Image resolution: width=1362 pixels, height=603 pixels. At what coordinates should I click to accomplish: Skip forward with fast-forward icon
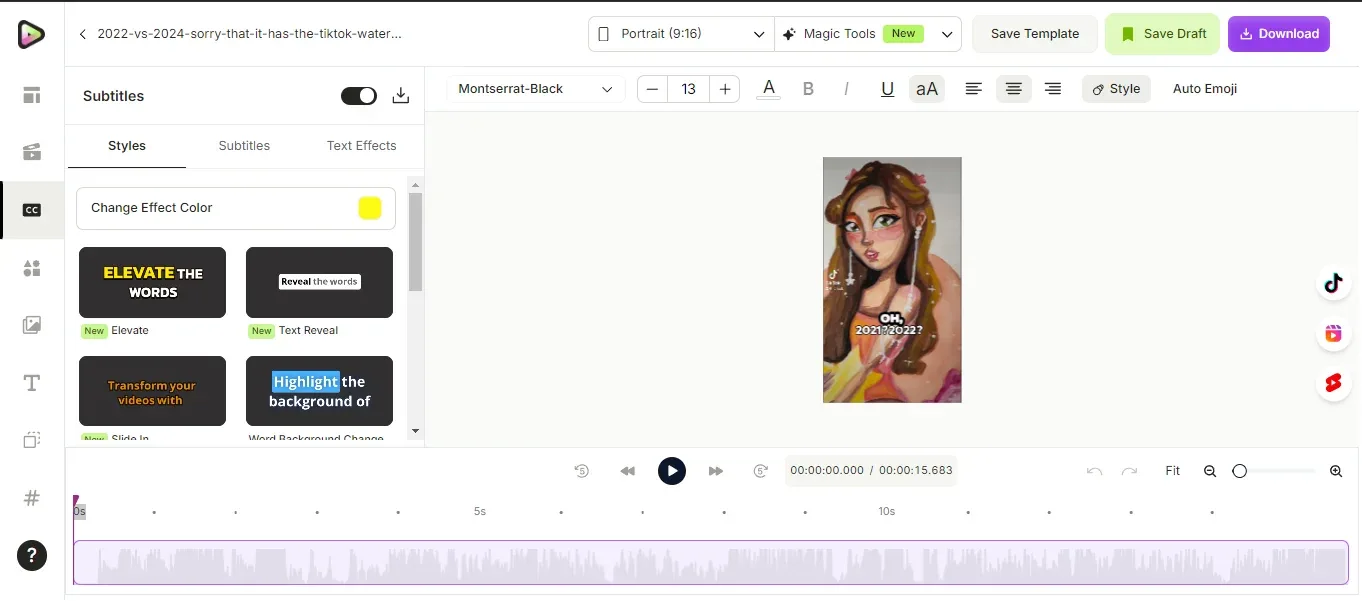click(716, 471)
